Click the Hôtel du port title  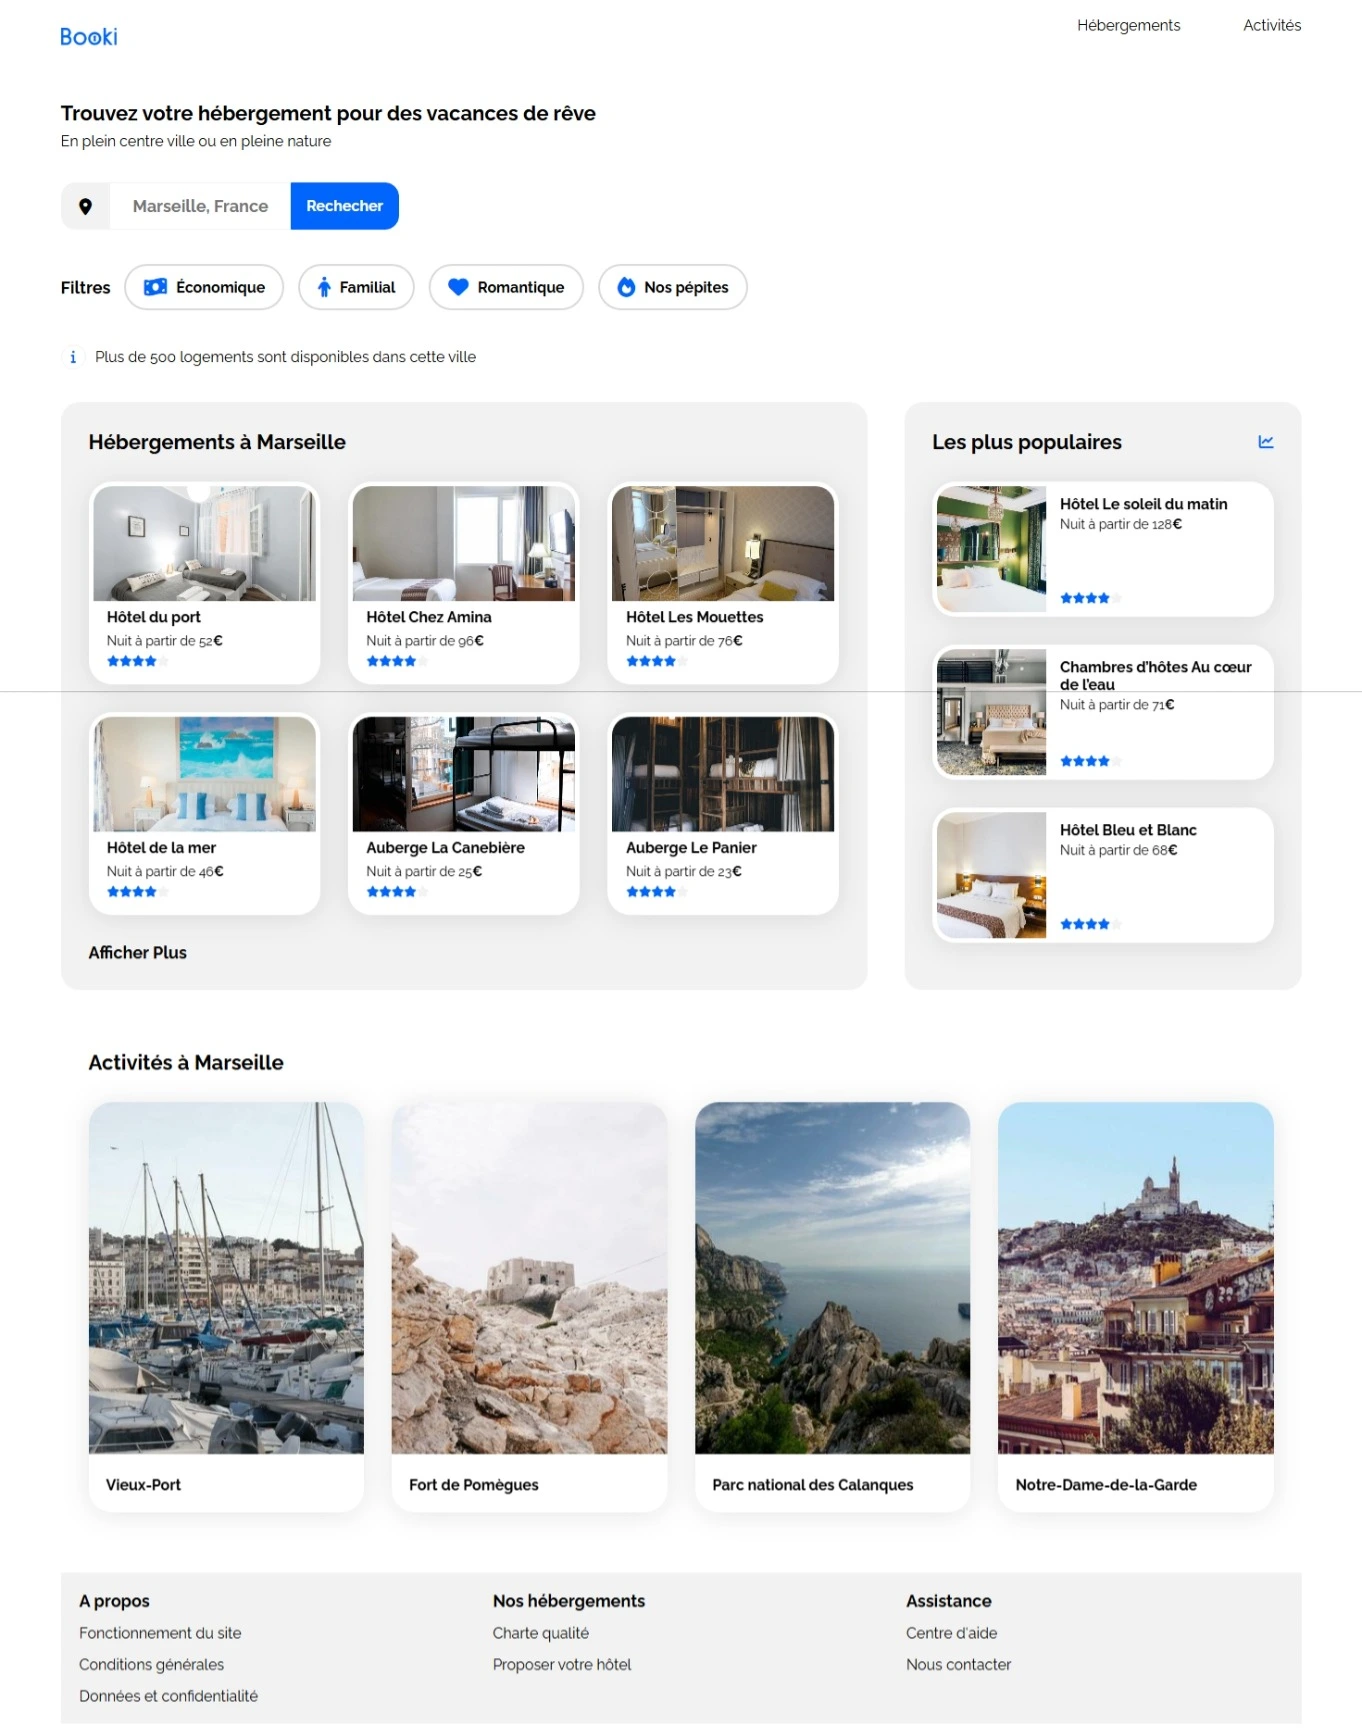tap(154, 617)
